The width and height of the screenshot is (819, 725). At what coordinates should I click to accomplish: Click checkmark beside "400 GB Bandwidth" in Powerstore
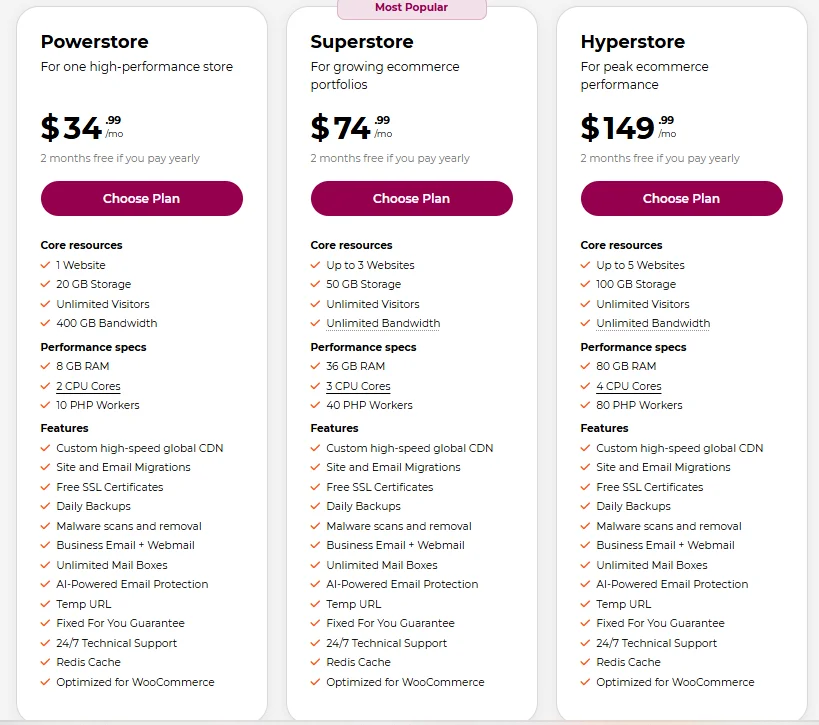[44, 323]
